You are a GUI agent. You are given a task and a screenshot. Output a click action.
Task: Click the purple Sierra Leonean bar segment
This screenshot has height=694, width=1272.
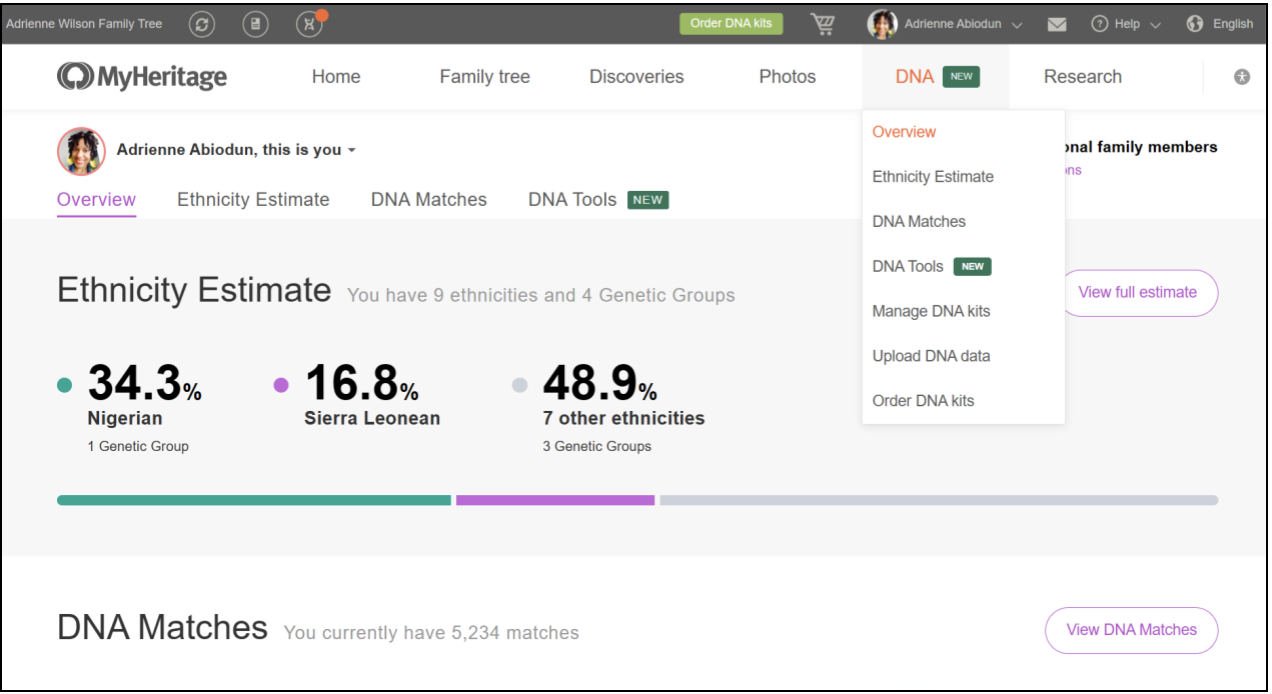click(x=555, y=500)
